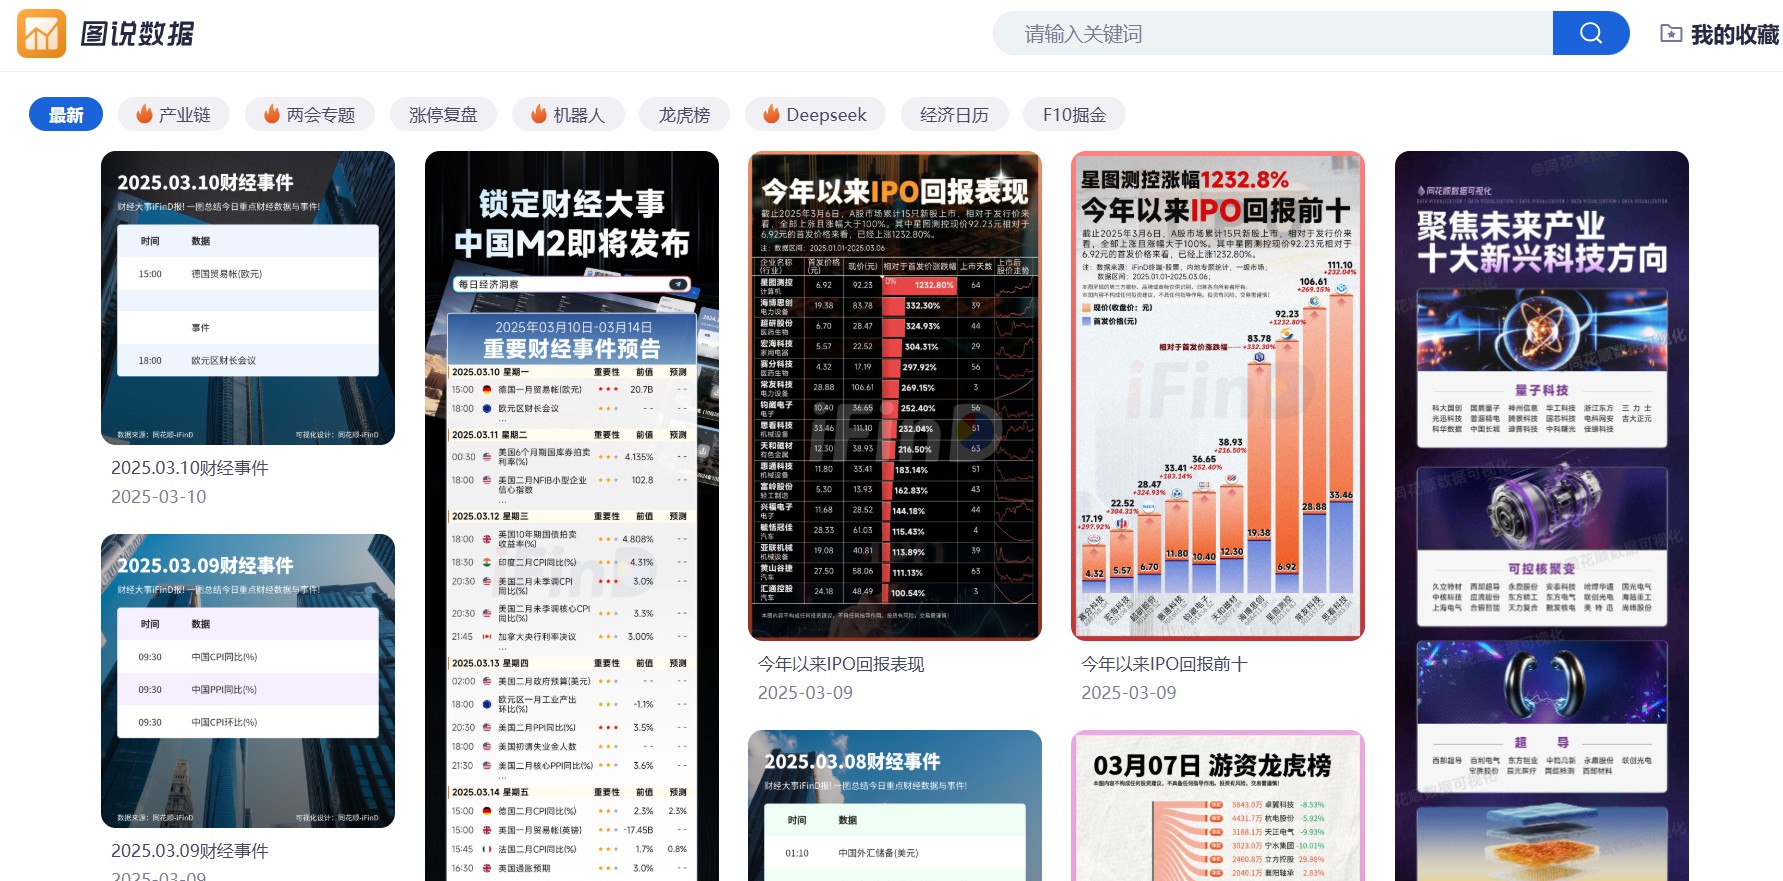Click the 今年以来IPO回报前十 title link

[x=1164, y=664]
